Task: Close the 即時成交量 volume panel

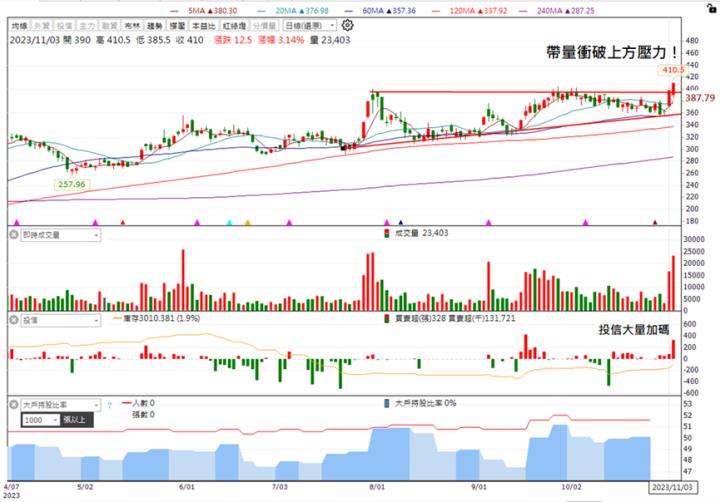Action: pos(14,235)
